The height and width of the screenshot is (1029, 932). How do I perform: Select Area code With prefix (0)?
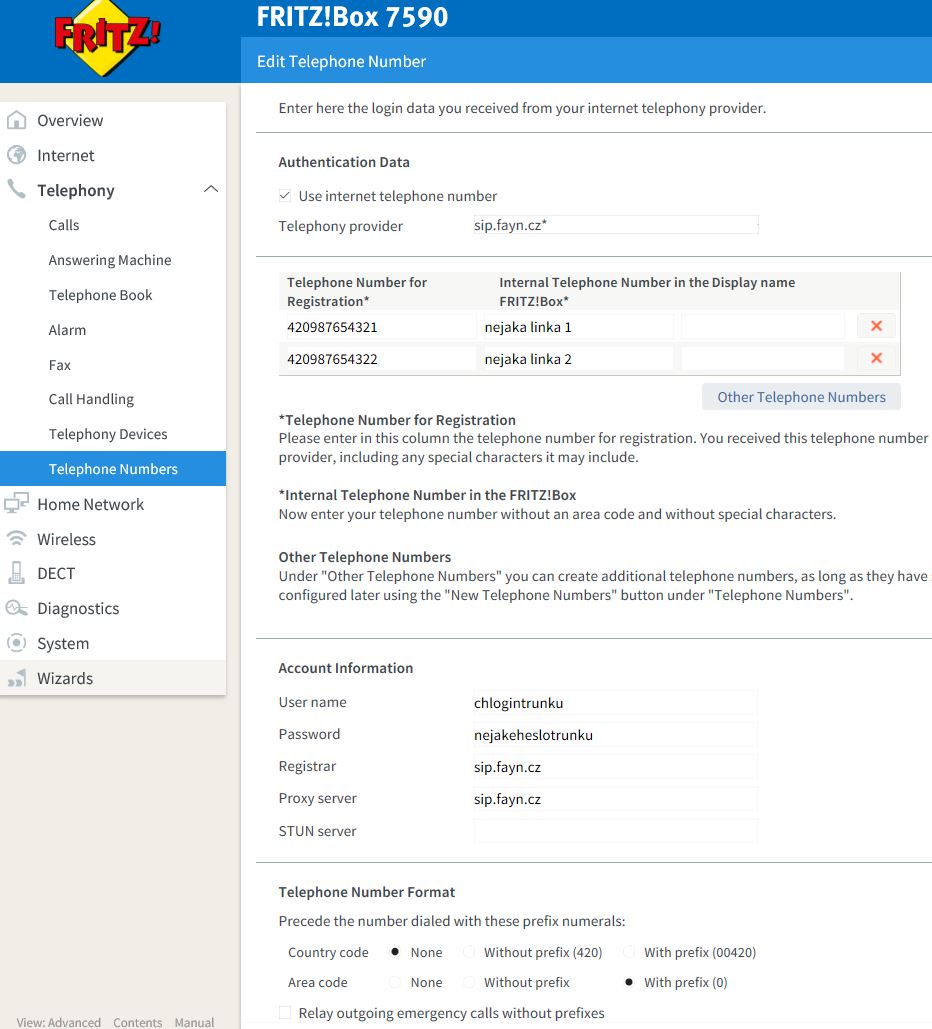click(629, 982)
